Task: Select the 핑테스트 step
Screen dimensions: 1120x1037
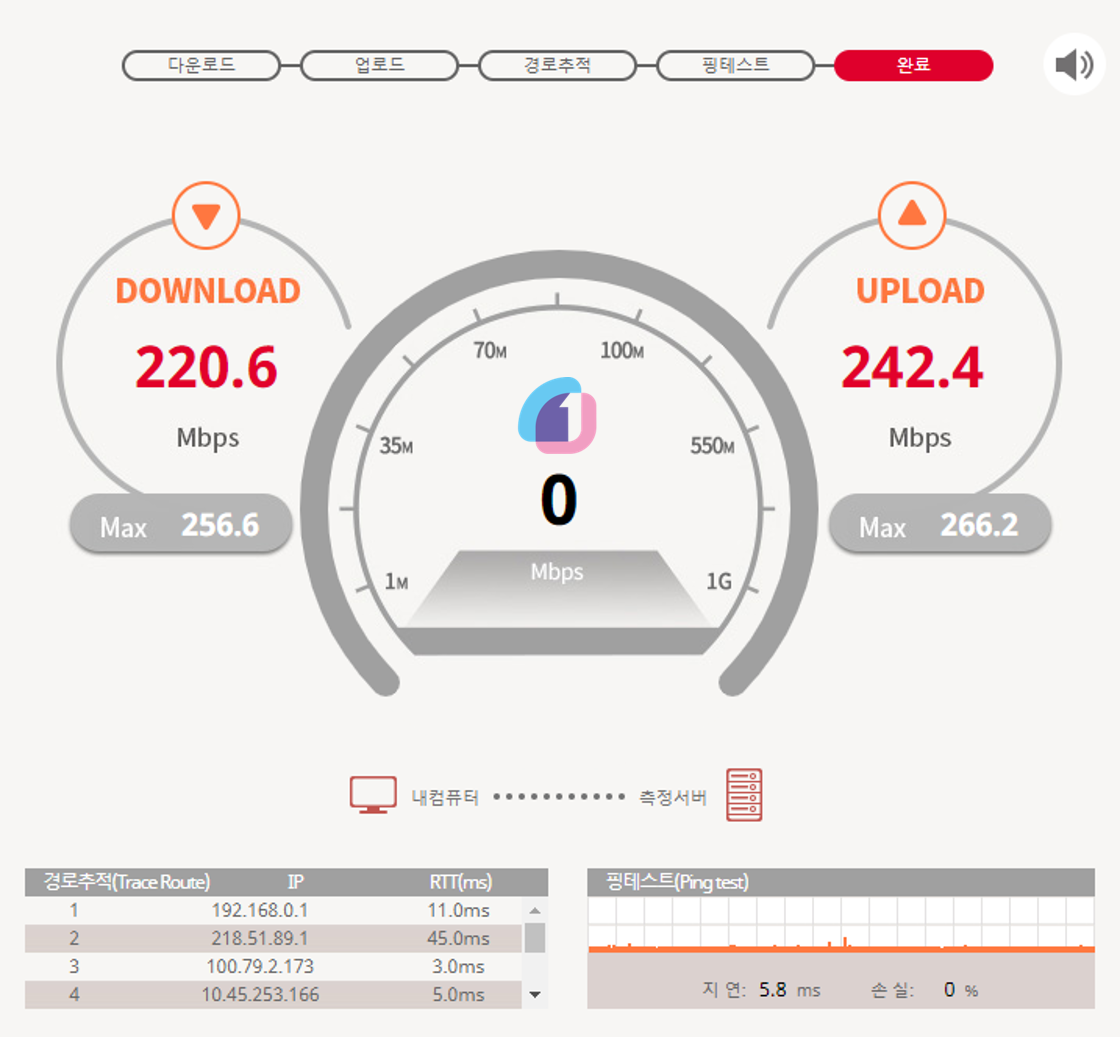Action: tap(735, 65)
